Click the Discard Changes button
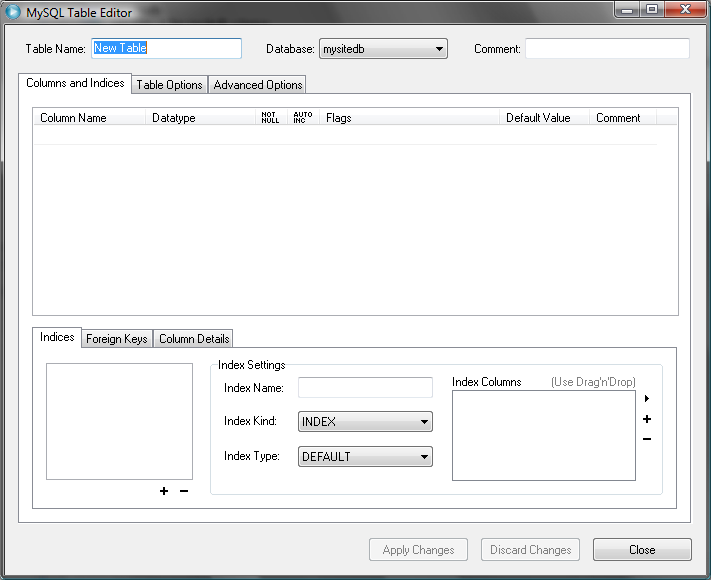This screenshot has height=580, width=711. [x=530, y=550]
